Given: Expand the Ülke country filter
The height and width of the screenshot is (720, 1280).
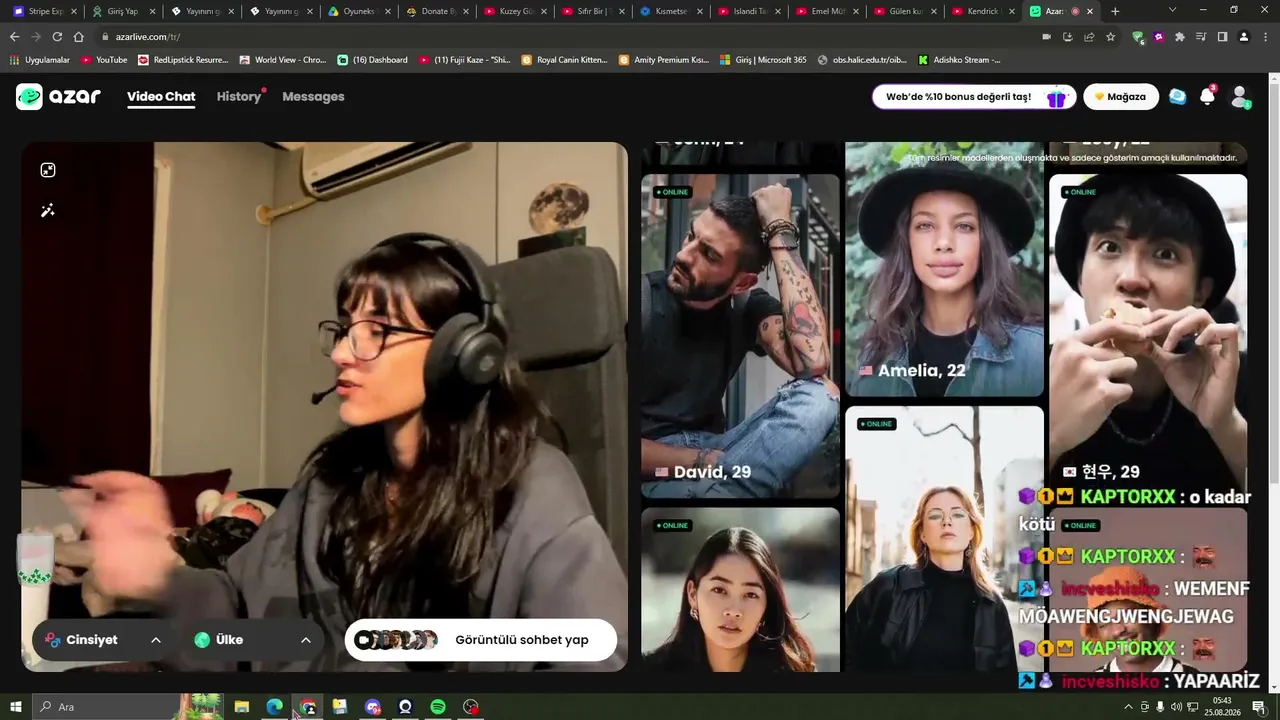Looking at the screenshot, I should click(x=253, y=640).
